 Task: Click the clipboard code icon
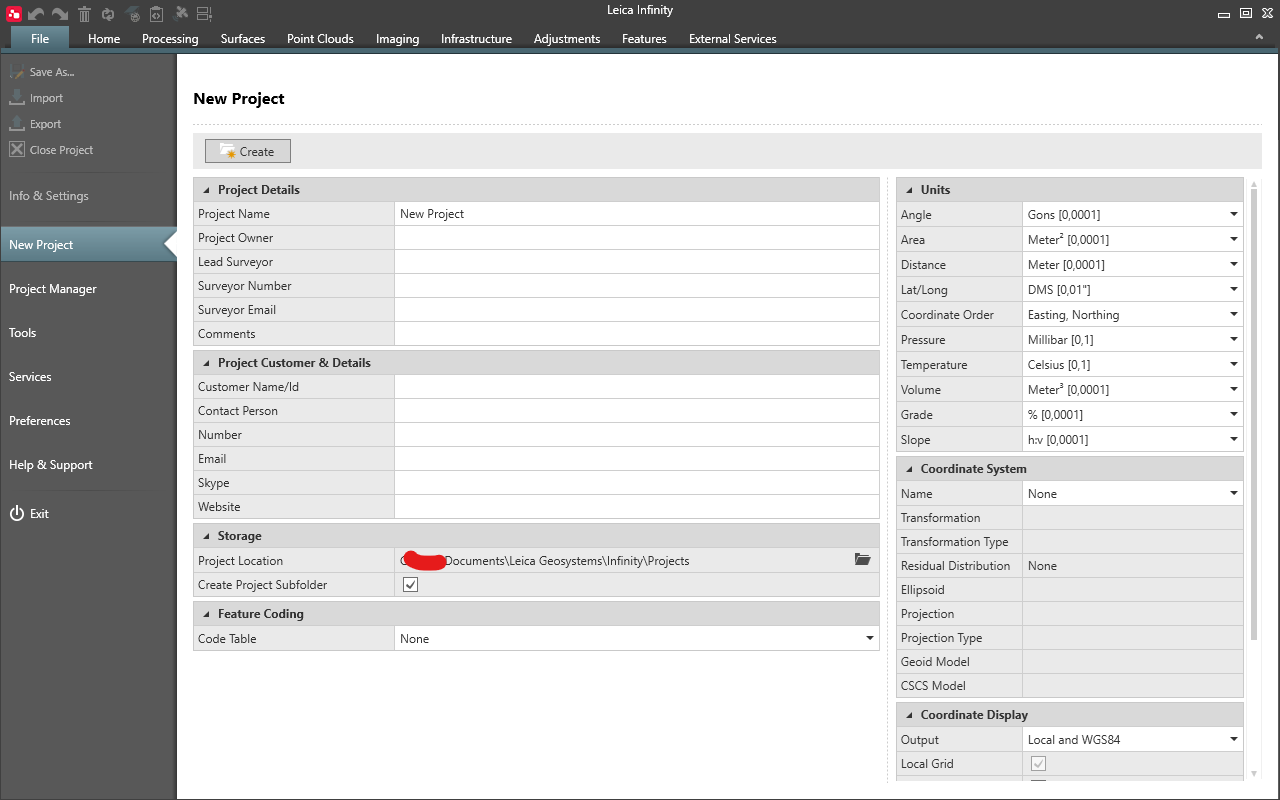pyautogui.click(x=157, y=14)
